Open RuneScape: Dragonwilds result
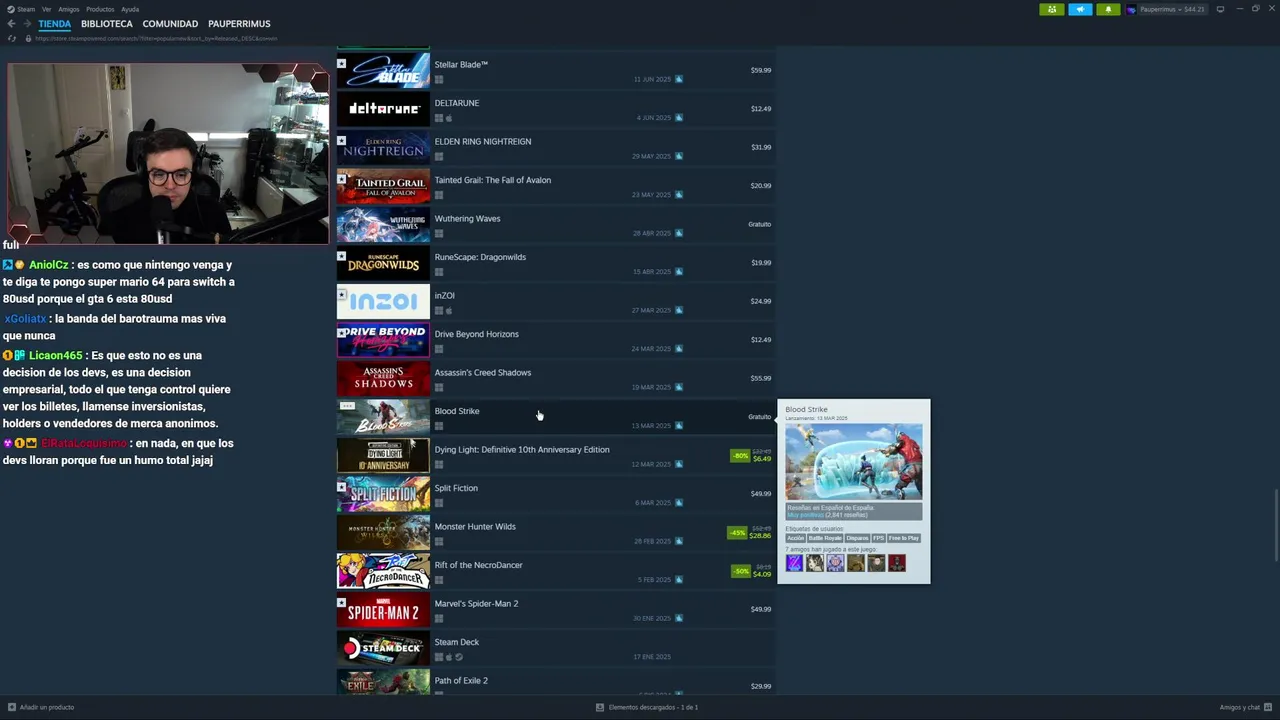Image resolution: width=1280 pixels, height=720 pixels. [x=555, y=263]
